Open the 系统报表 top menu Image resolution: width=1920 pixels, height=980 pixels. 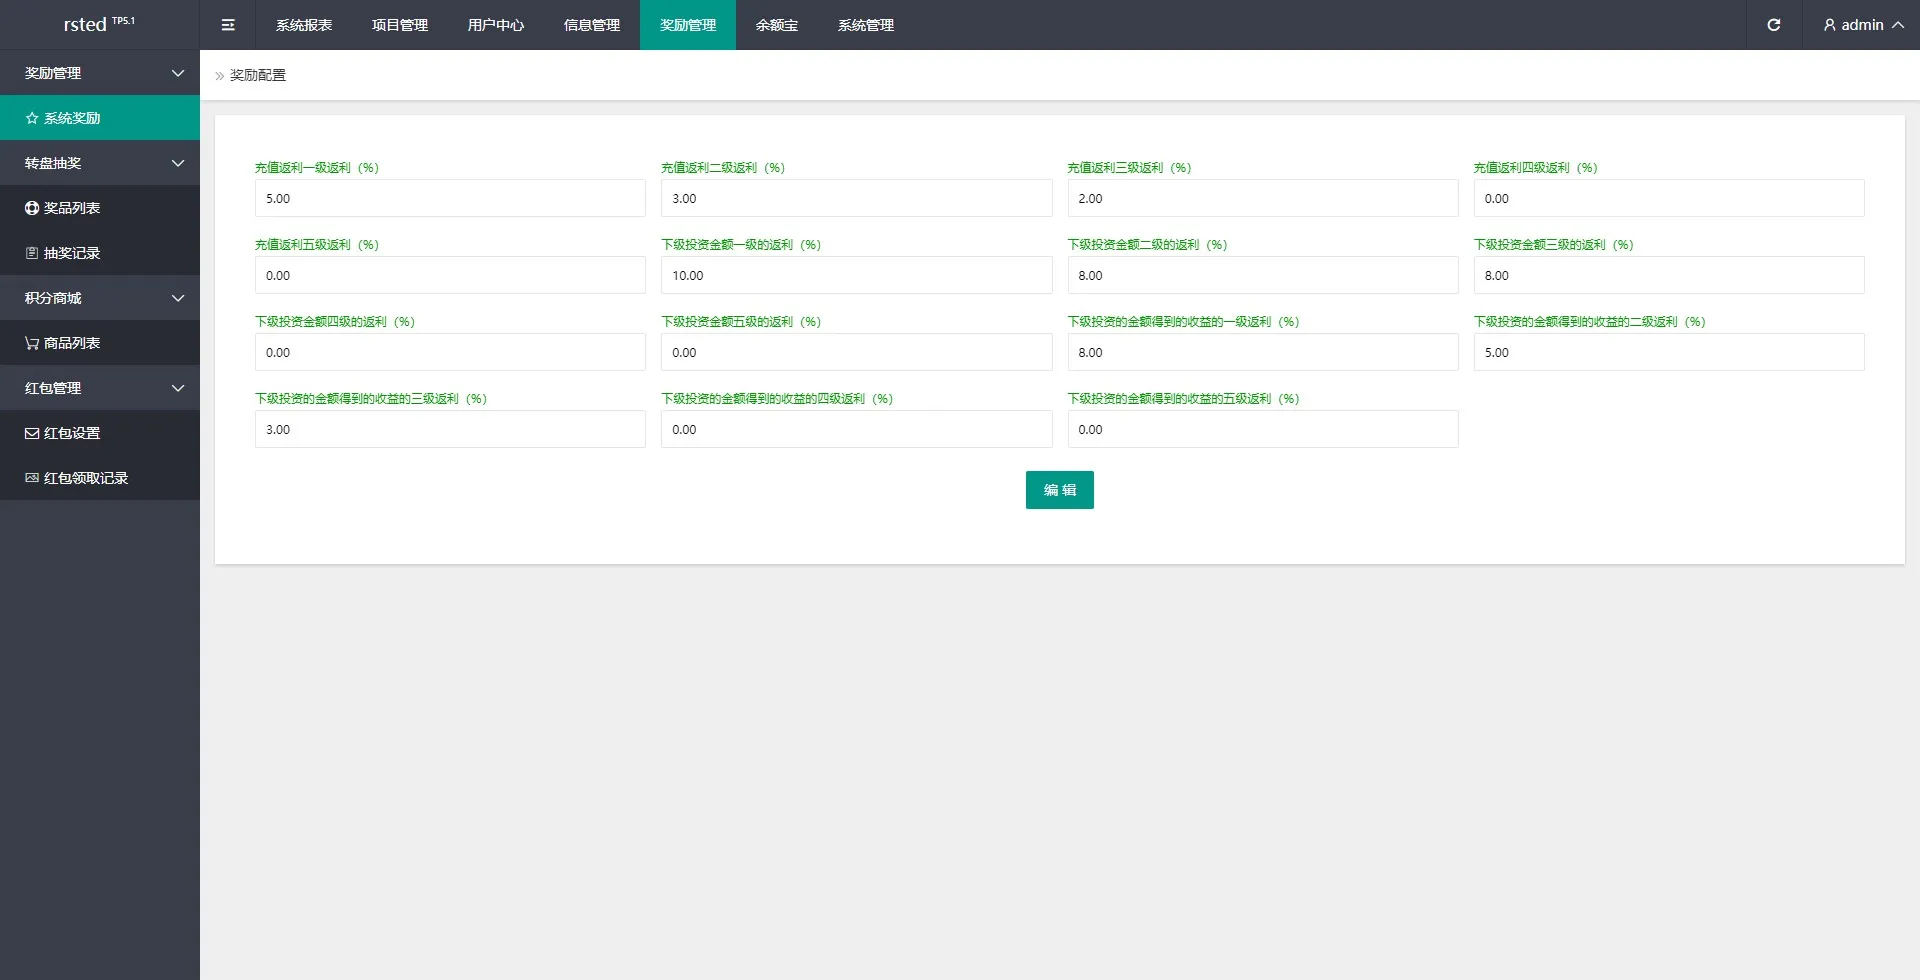tap(304, 25)
